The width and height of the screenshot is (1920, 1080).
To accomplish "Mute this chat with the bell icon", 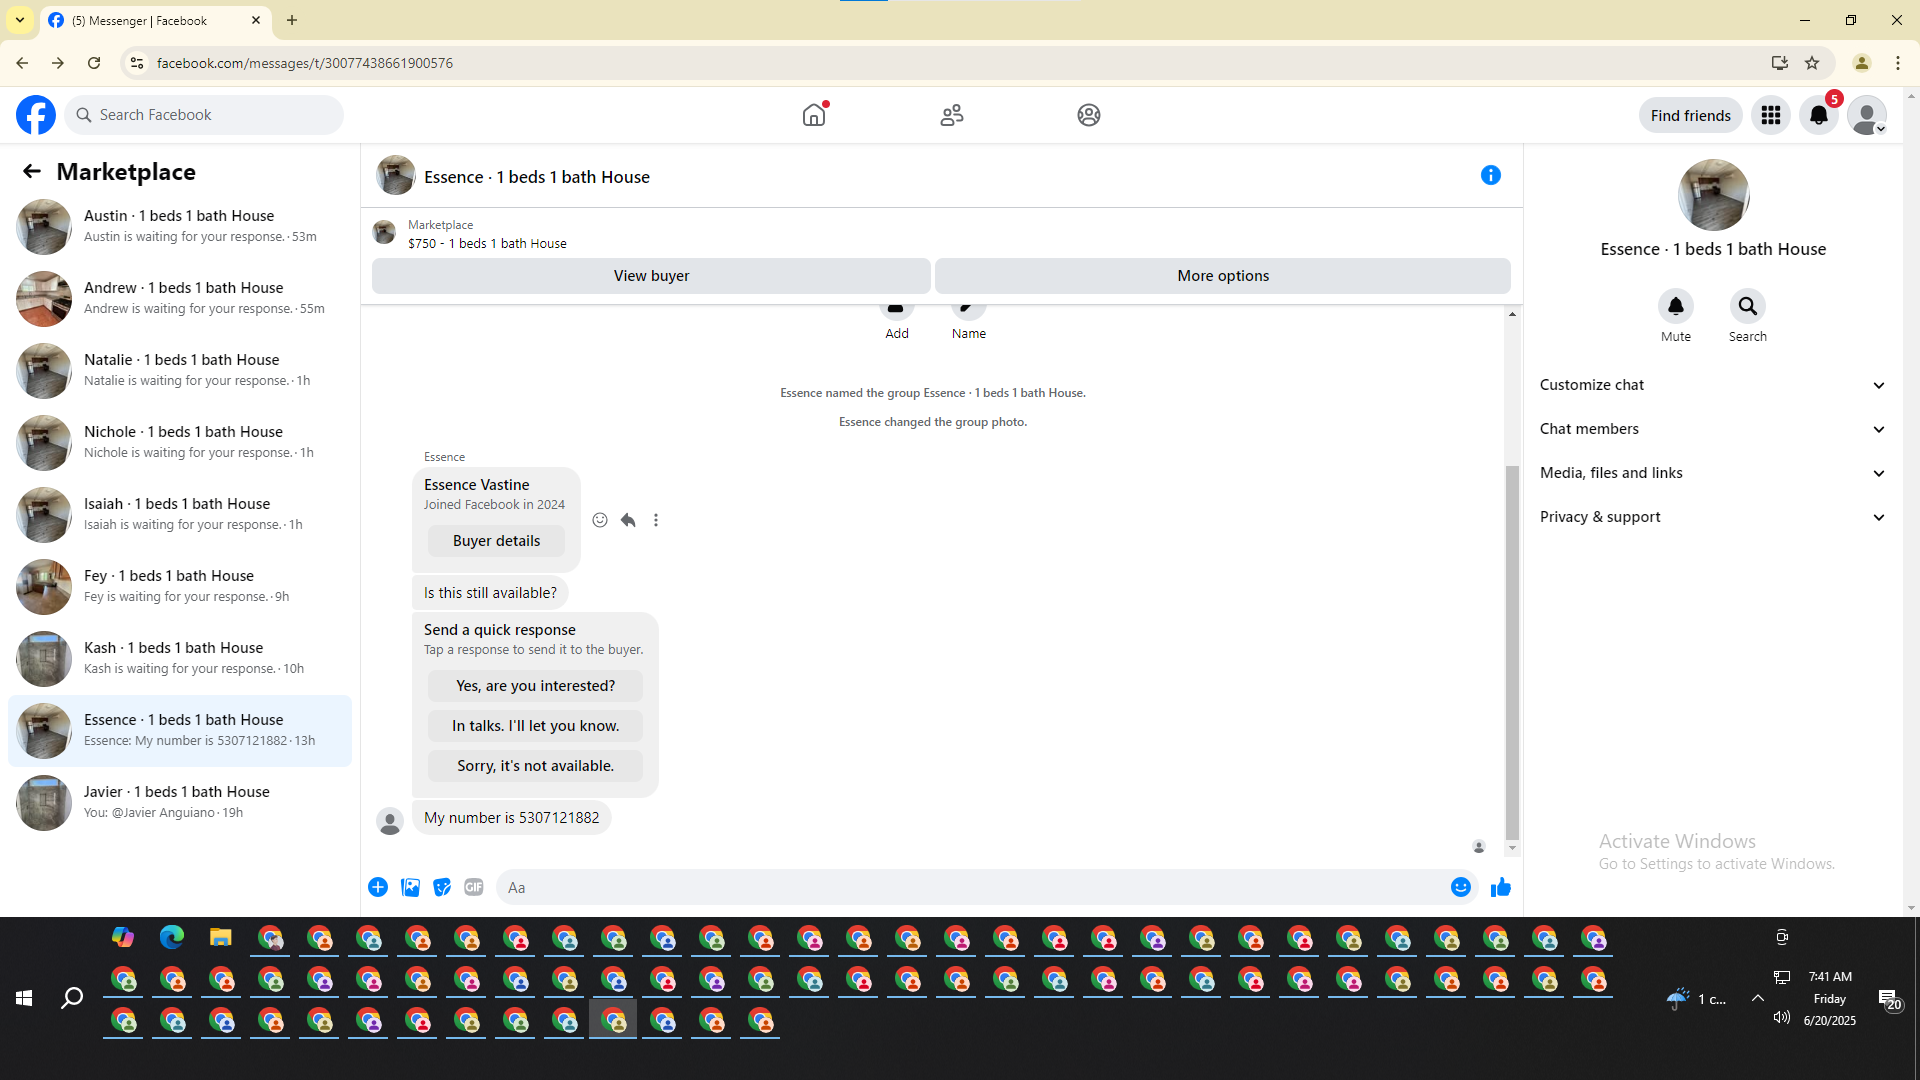I will 1675,306.
